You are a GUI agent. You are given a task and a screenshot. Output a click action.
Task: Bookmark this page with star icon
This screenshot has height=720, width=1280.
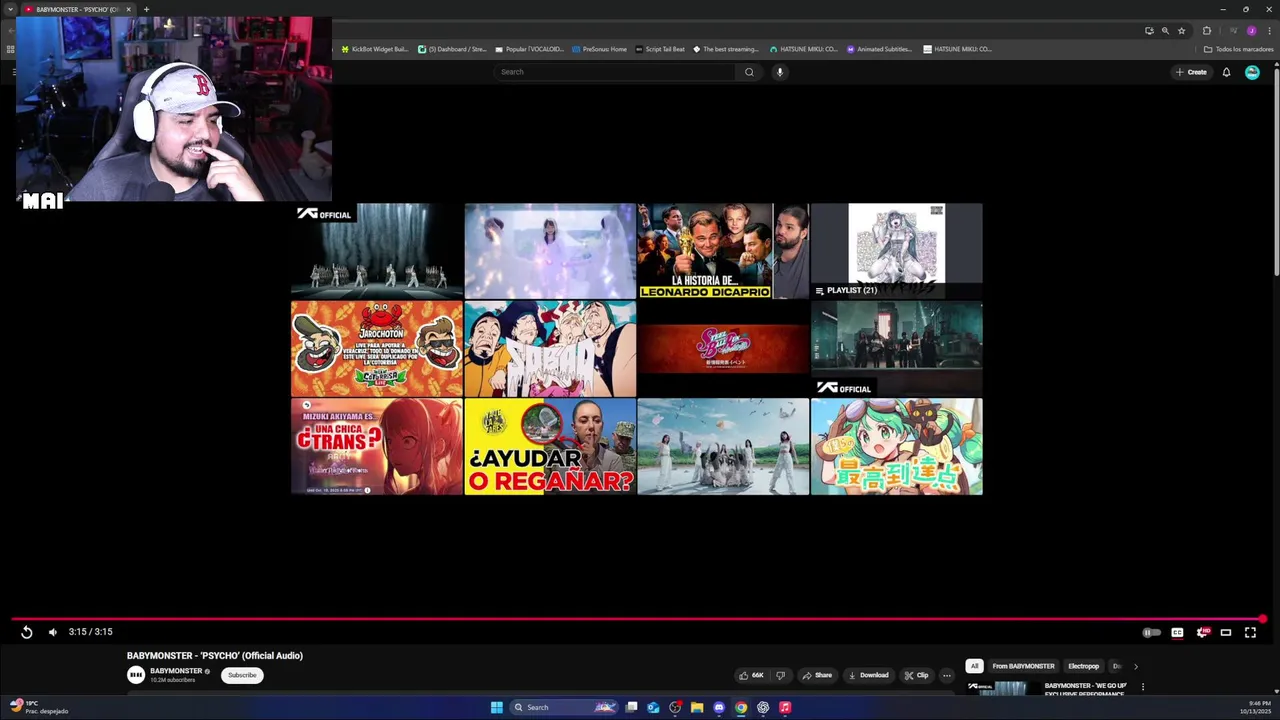(1181, 31)
